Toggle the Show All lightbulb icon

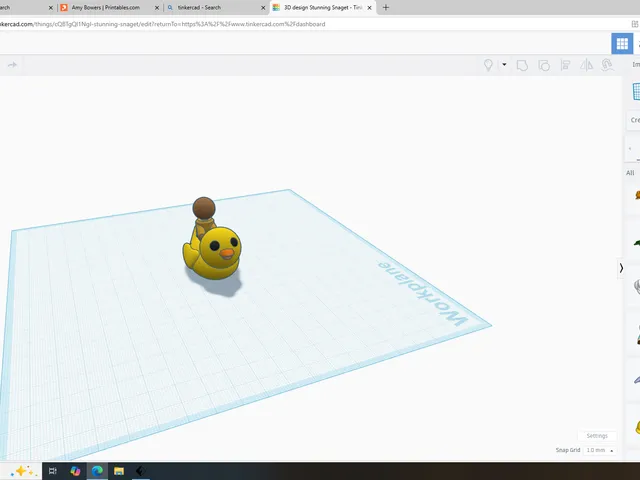(488, 65)
